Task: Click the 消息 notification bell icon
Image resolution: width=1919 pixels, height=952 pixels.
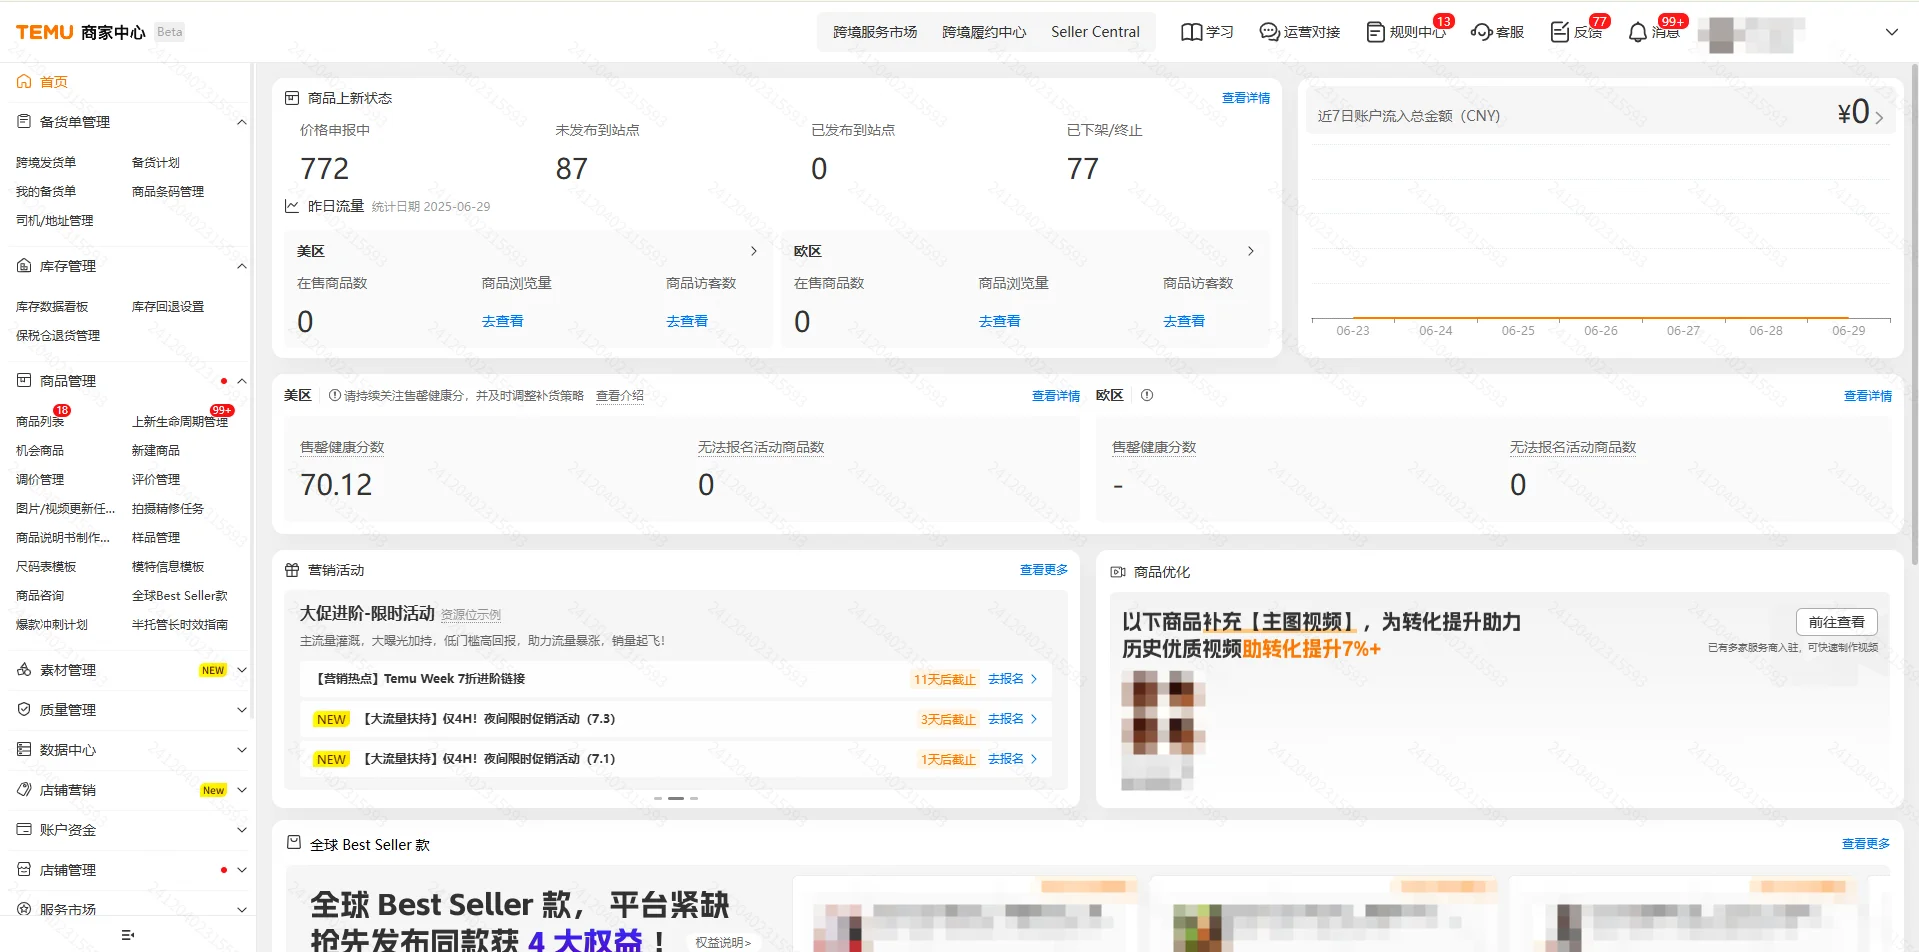Action: [x=1637, y=31]
